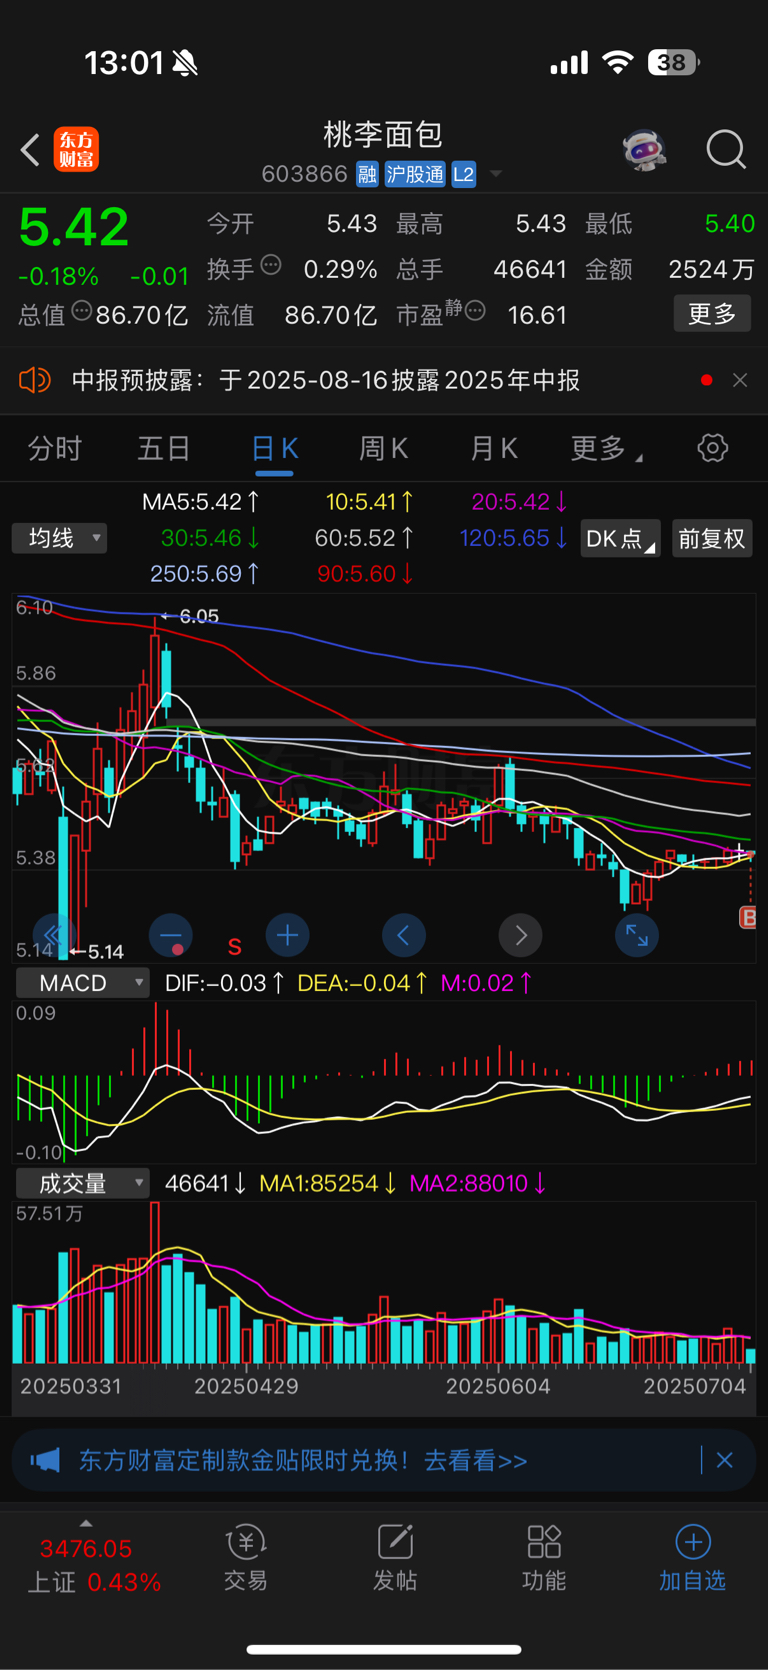Screen dimensions: 768x1670
Task: Tap the back arrow icon
Action: [30, 150]
